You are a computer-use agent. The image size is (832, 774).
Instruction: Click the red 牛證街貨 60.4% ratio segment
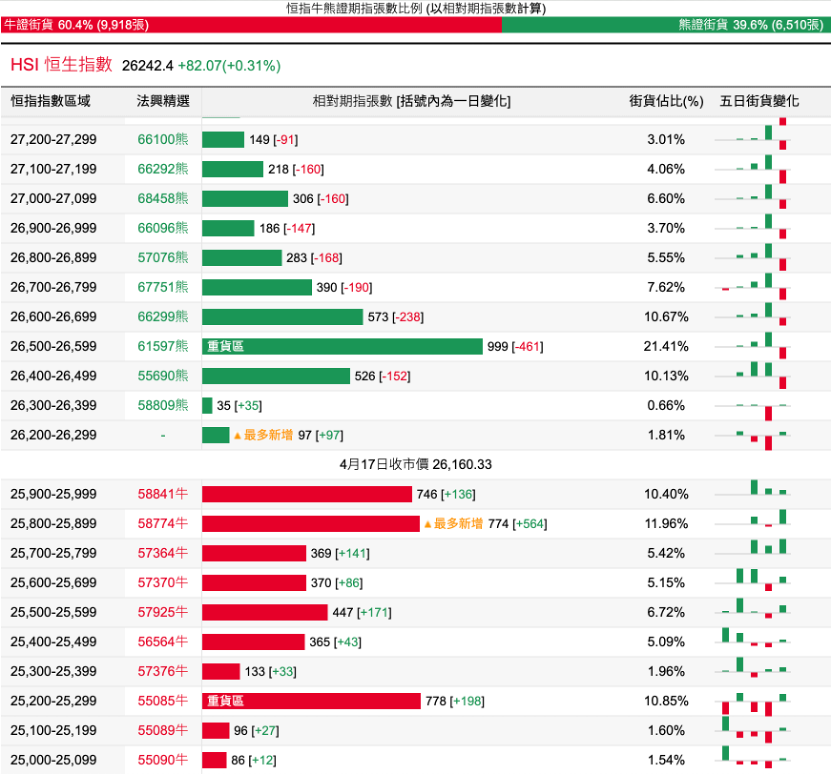coord(252,25)
